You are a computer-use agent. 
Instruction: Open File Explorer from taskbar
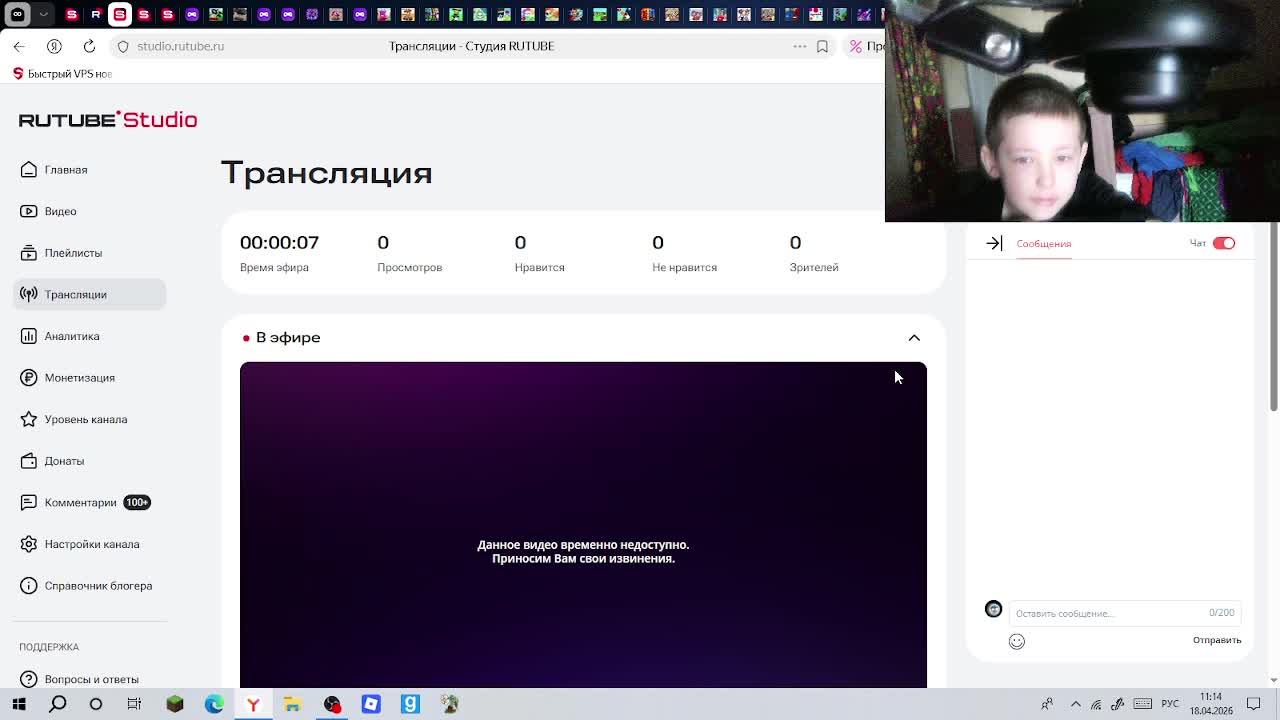tap(292, 704)
